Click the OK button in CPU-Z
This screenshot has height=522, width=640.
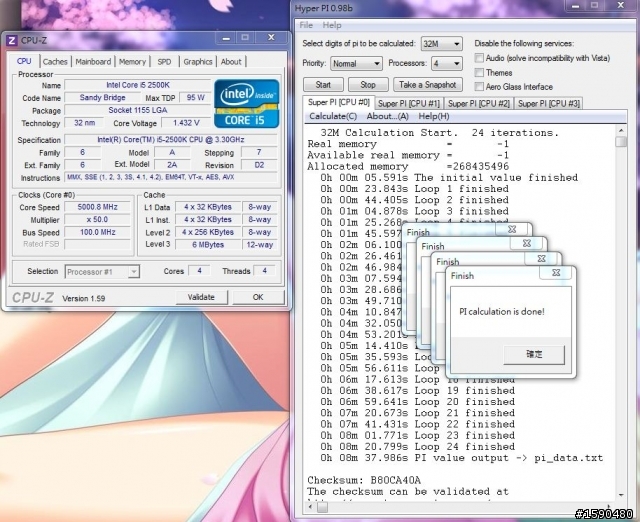258,297
